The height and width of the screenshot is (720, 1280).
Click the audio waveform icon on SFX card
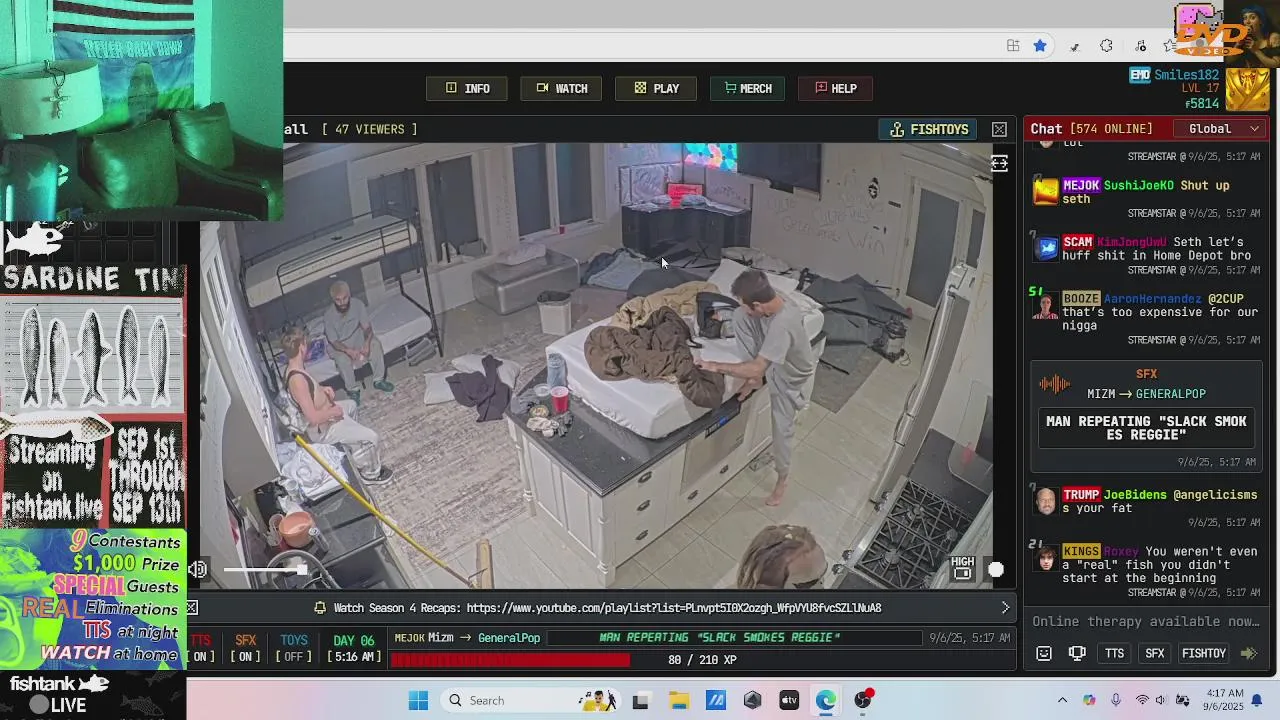click(x=1055, y=384)
